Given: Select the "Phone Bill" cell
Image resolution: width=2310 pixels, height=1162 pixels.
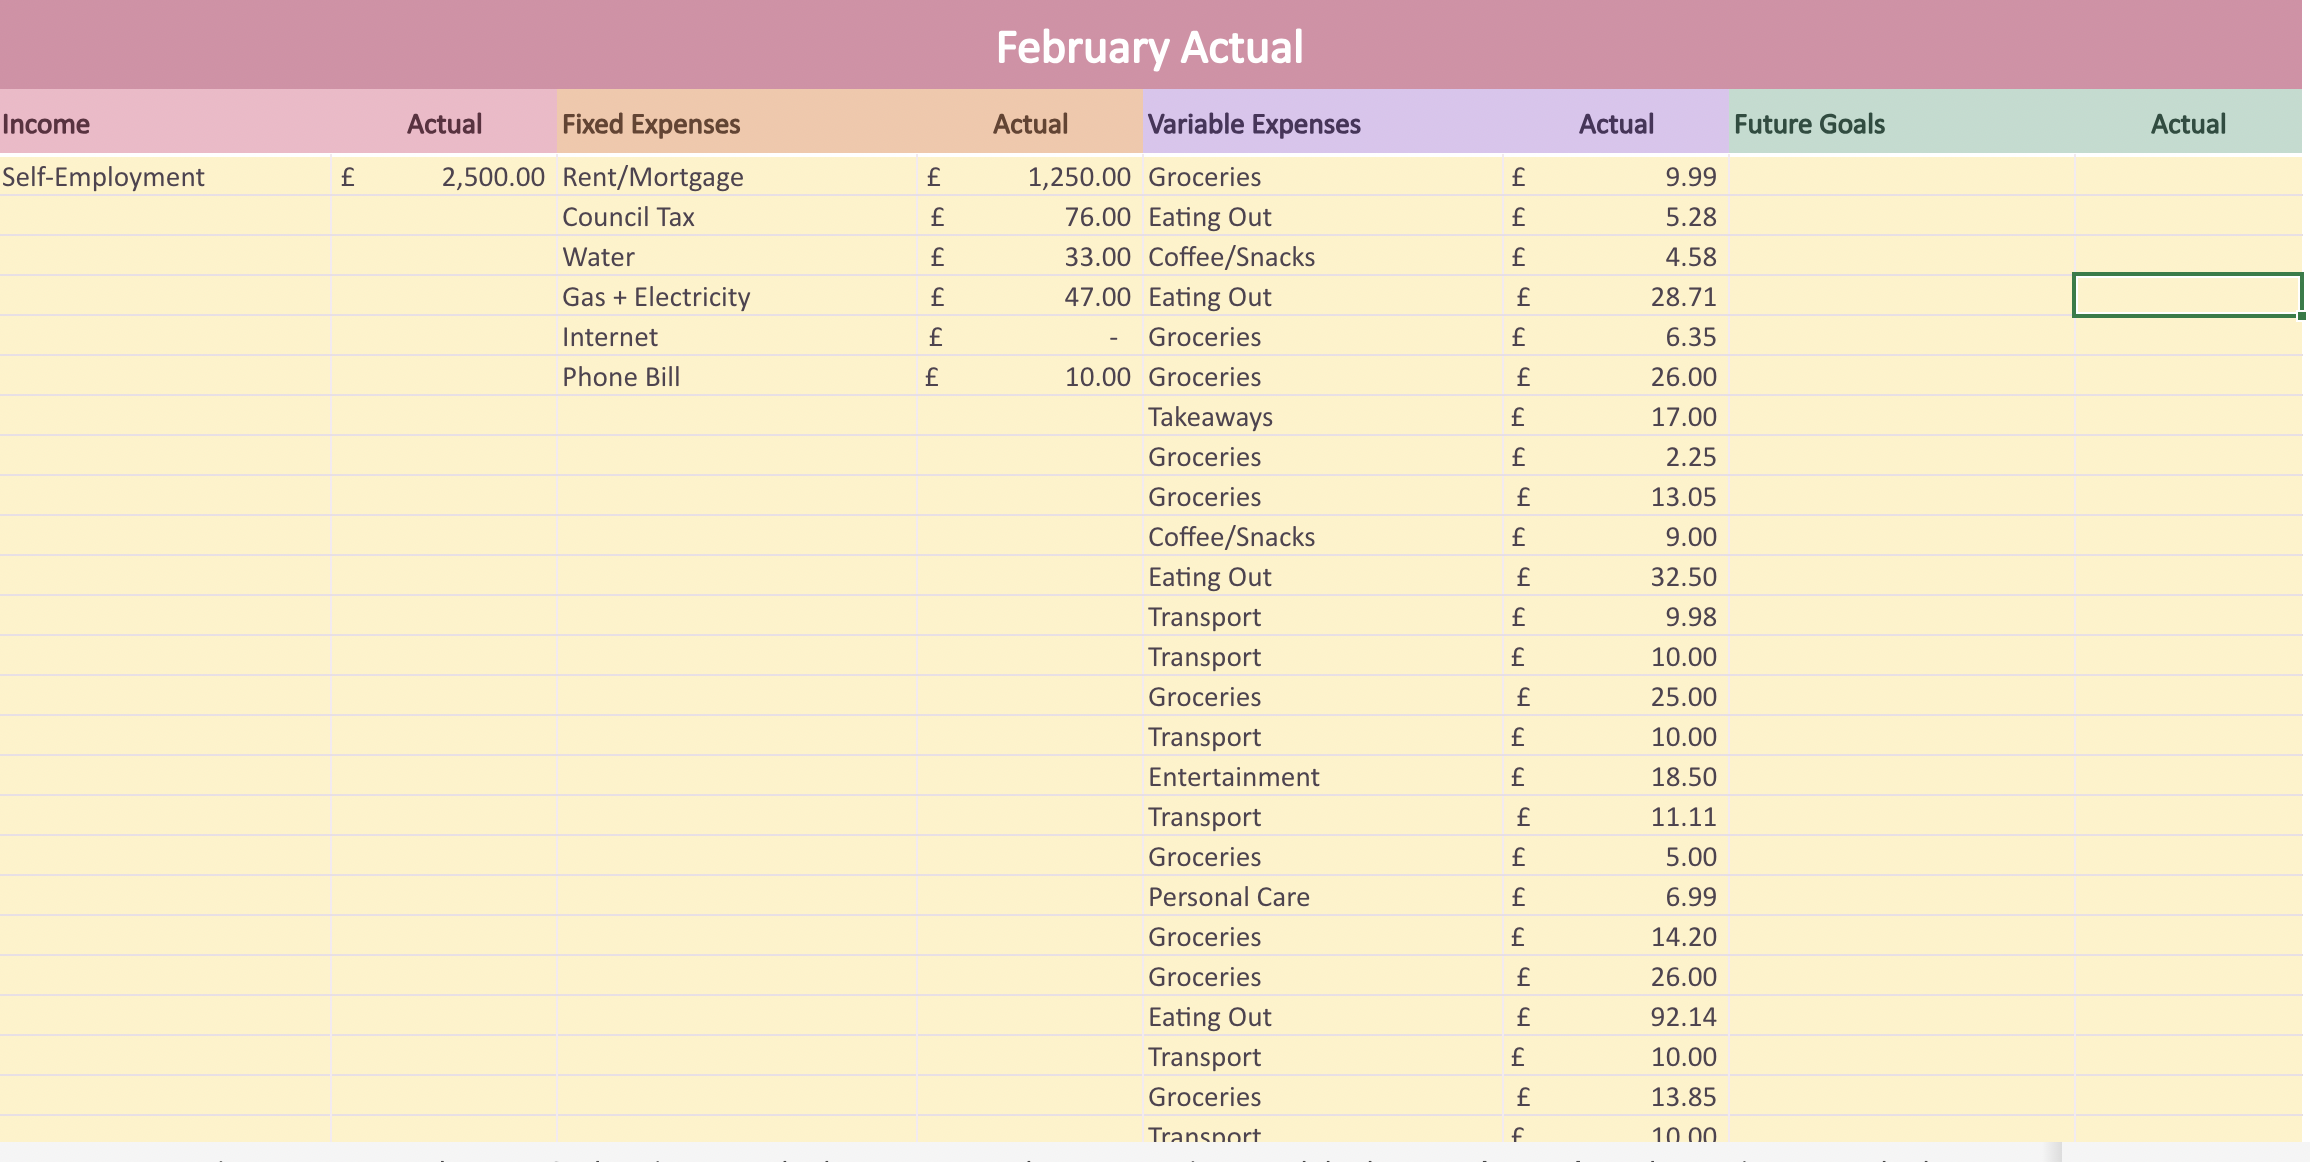Looking at the screenshot, I should tap(737, 377).
